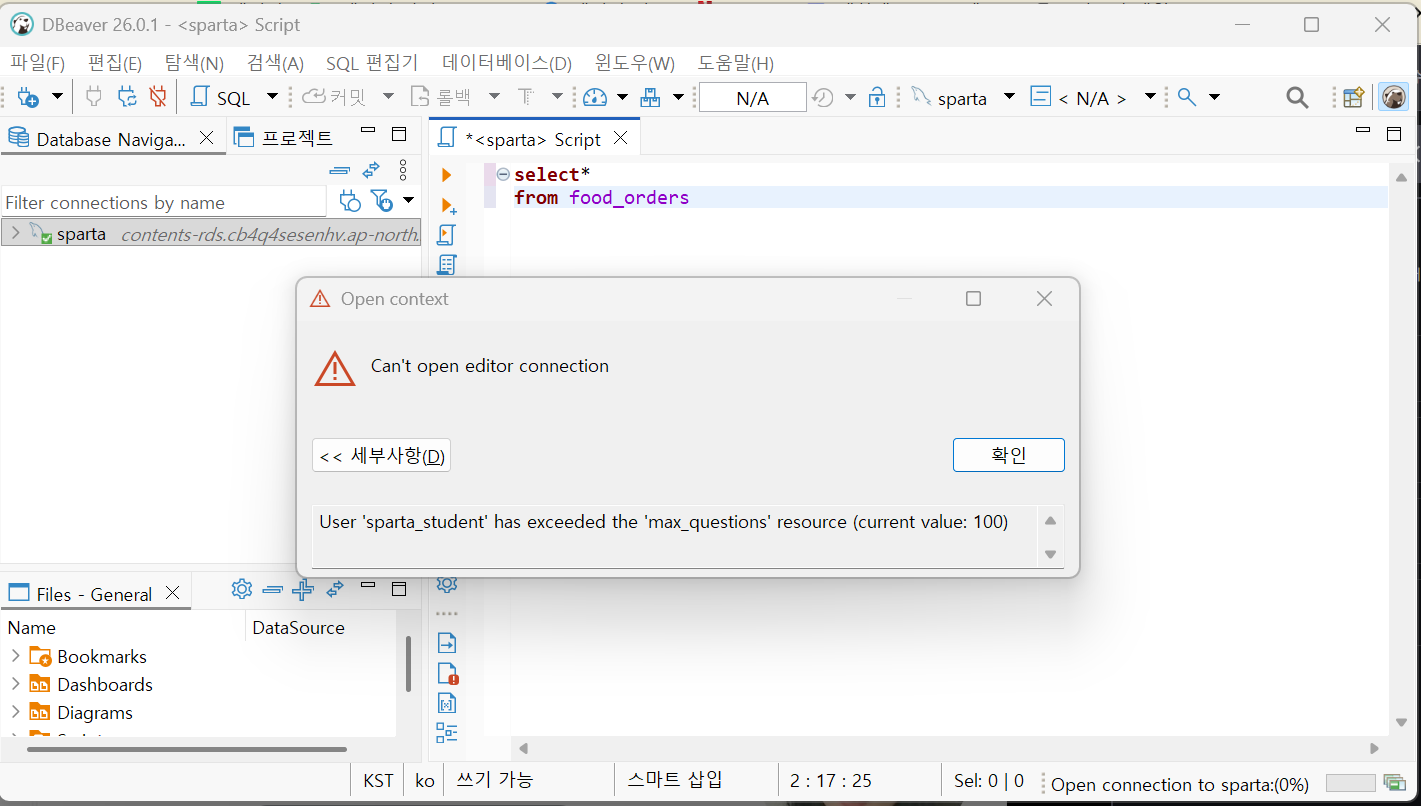Image resolution: width=1421 pixels, height=806 pixels.
Task: Click the Files panel plus Create icon
Action: [302, 589]
